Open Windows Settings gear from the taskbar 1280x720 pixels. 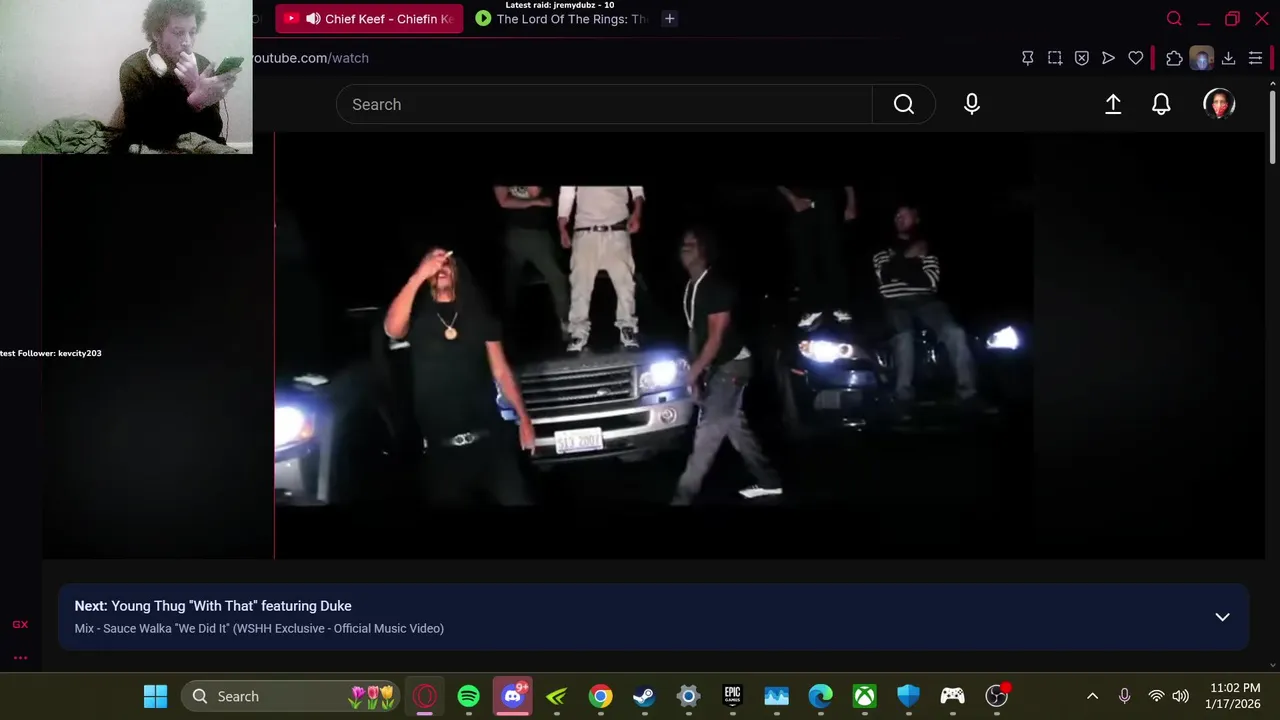pos(689,696)
